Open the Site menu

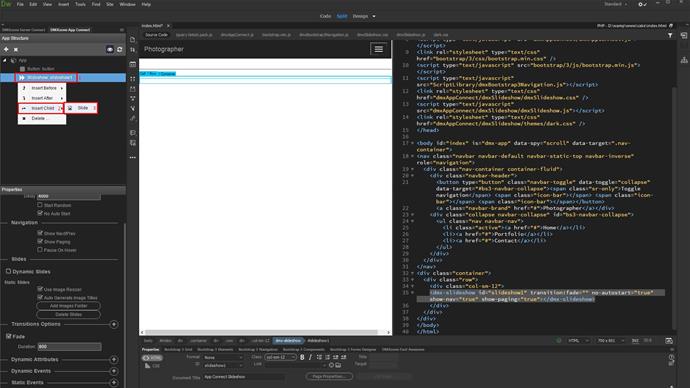[110, 4]
